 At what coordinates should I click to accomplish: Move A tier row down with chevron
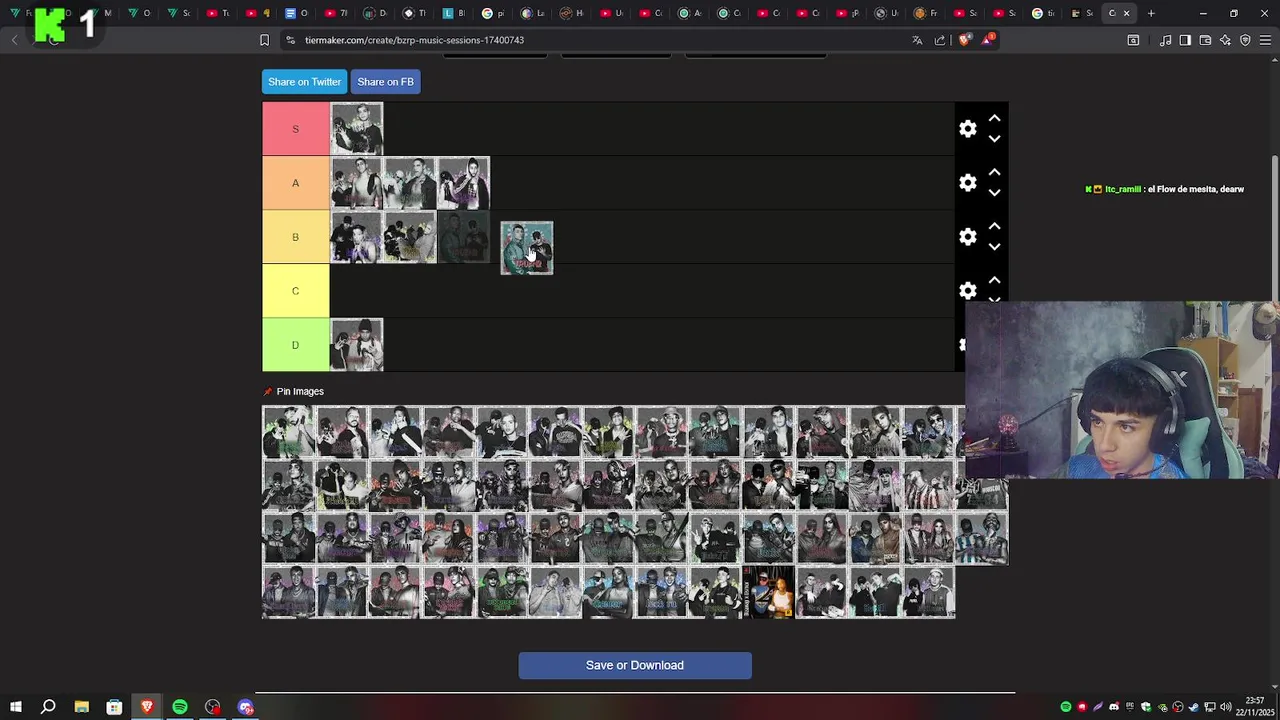994,193
